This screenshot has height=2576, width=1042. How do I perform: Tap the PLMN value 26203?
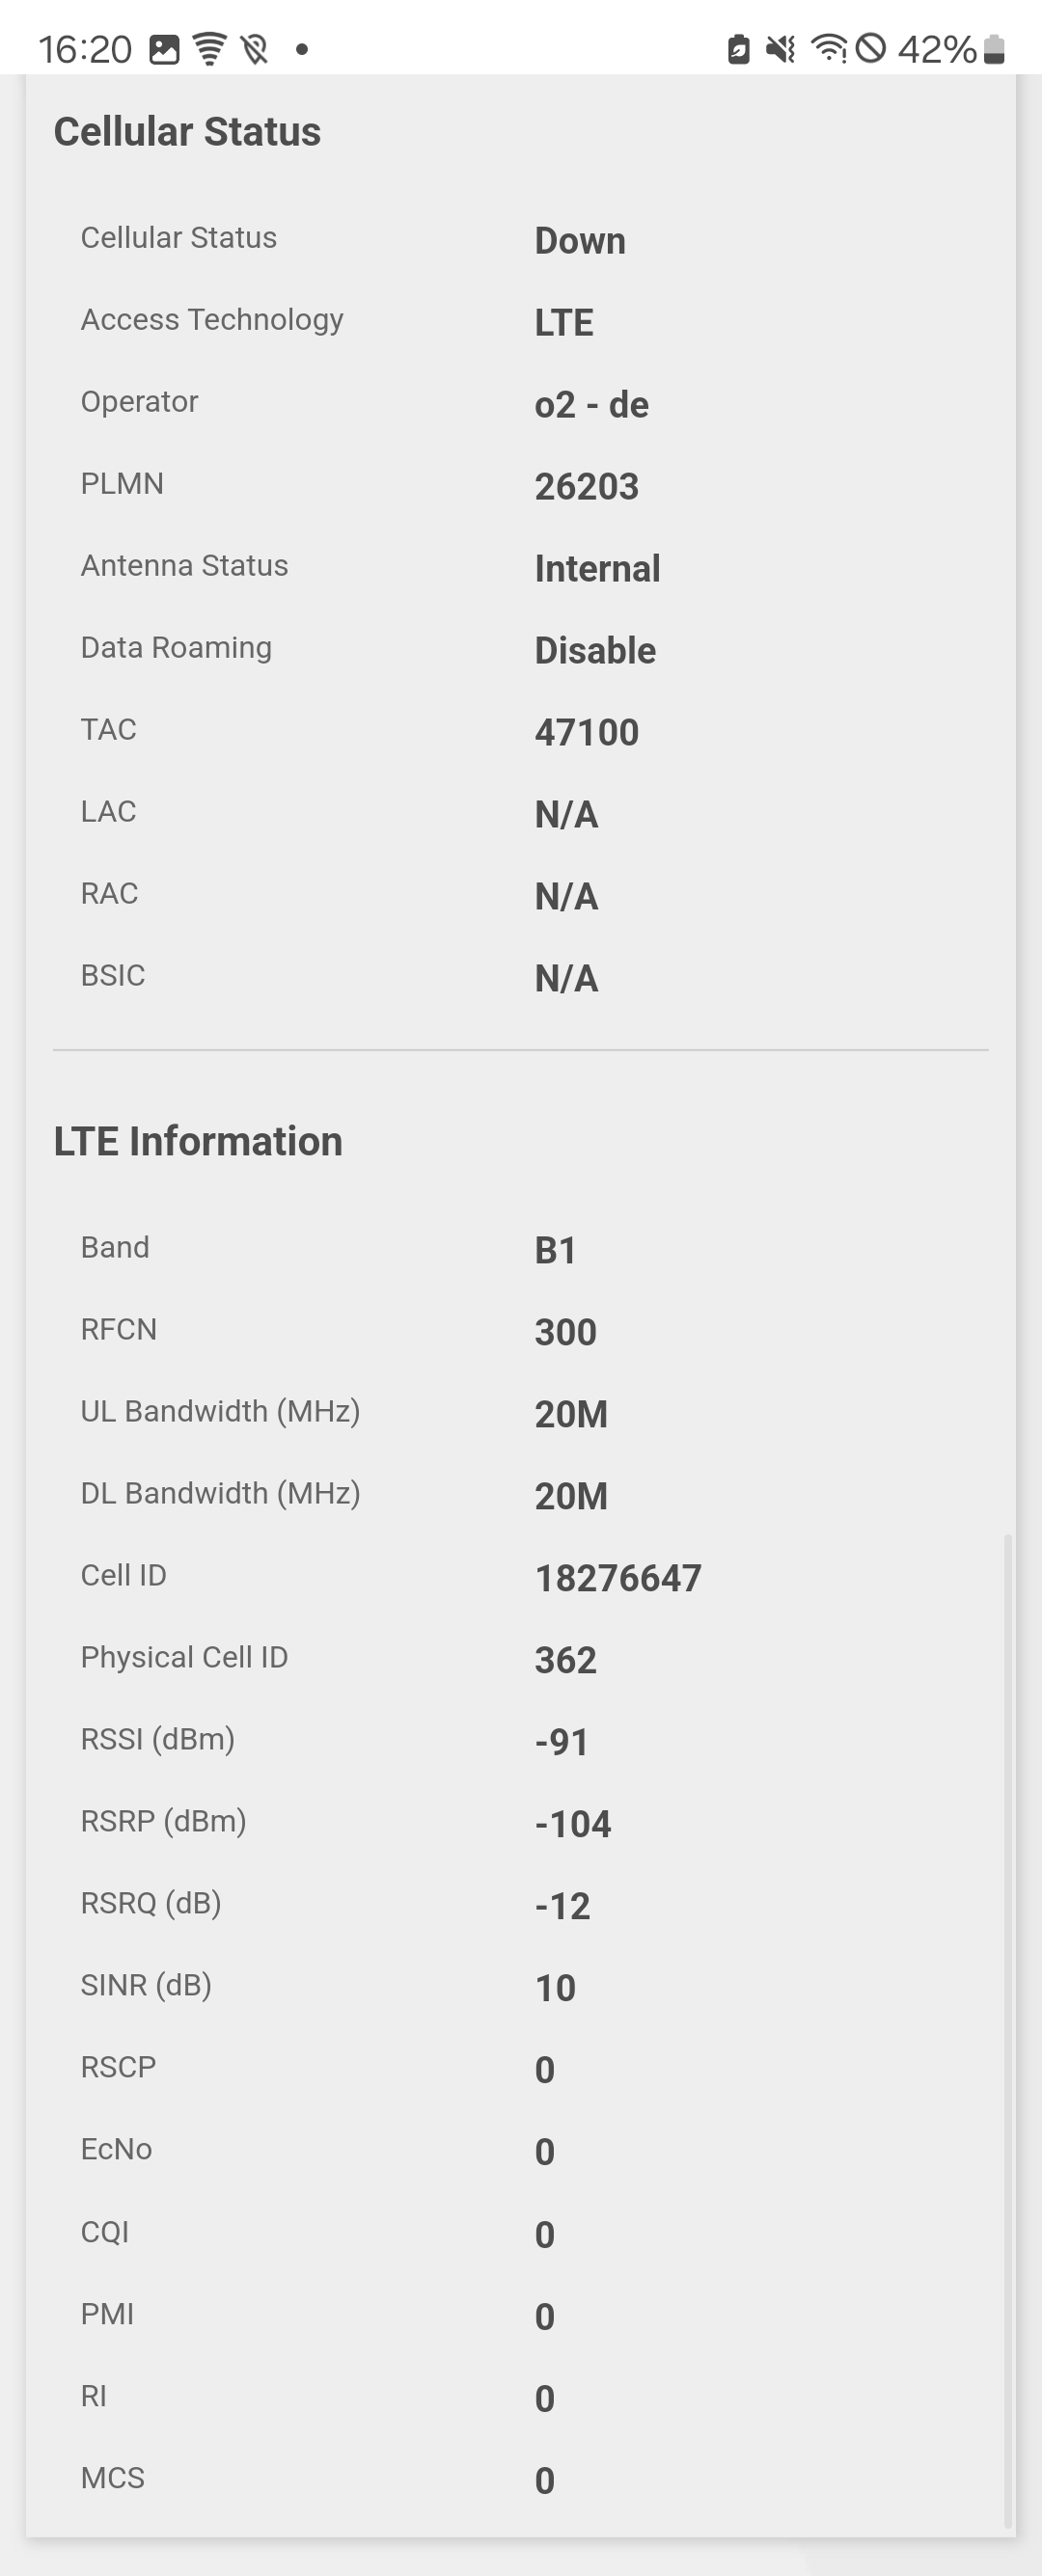point(587,487)
